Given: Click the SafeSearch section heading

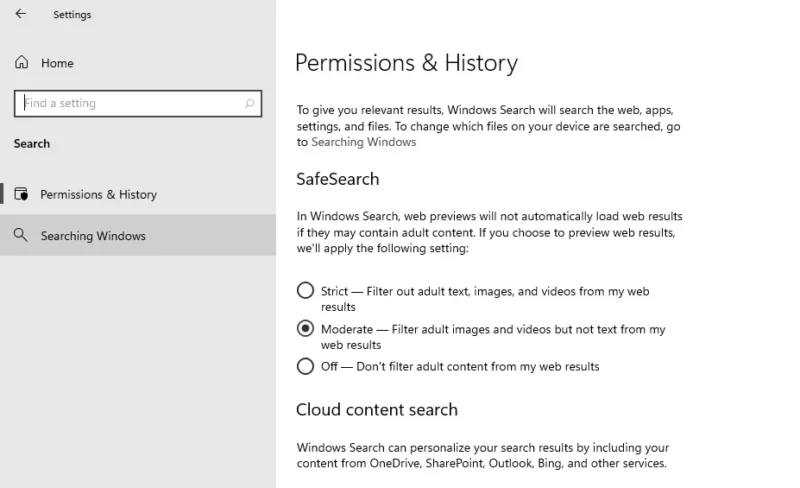Looking at the screenshot, I should coord(338,179).
